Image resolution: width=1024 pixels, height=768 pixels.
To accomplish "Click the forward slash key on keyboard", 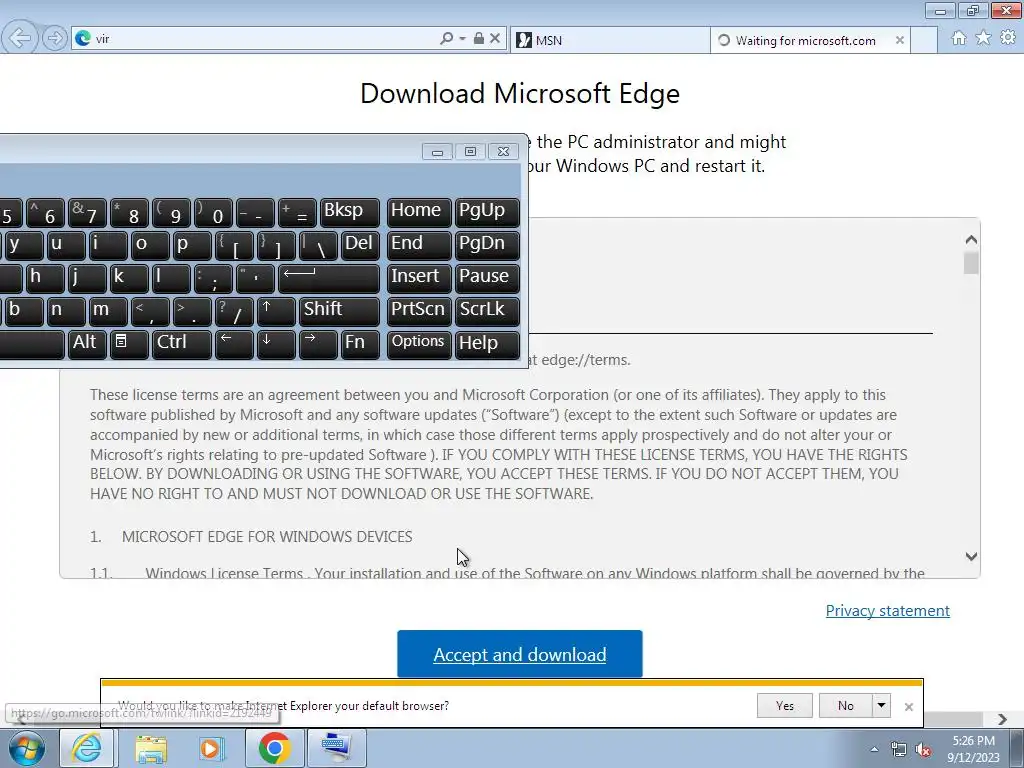I will click(x=234, y=310).
